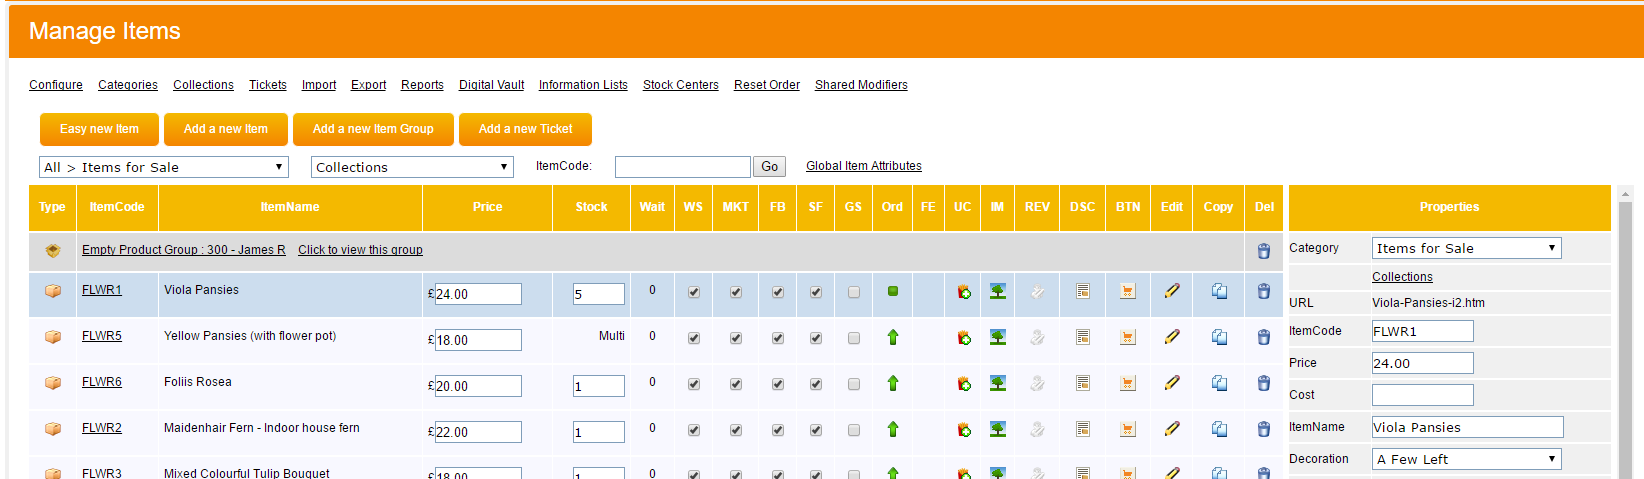Go to the Stock Centers menu link
Image resolution: width=1644 pixels, height=479 pixels.
click(x=680, y=85)
